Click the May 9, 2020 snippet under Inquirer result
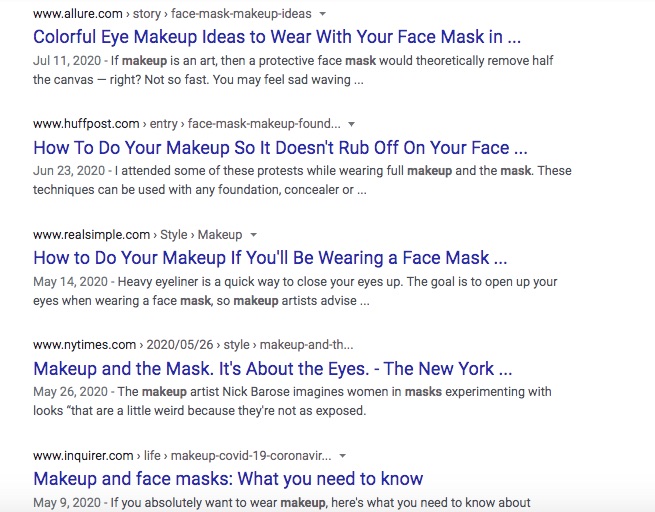 coord(280,502)
